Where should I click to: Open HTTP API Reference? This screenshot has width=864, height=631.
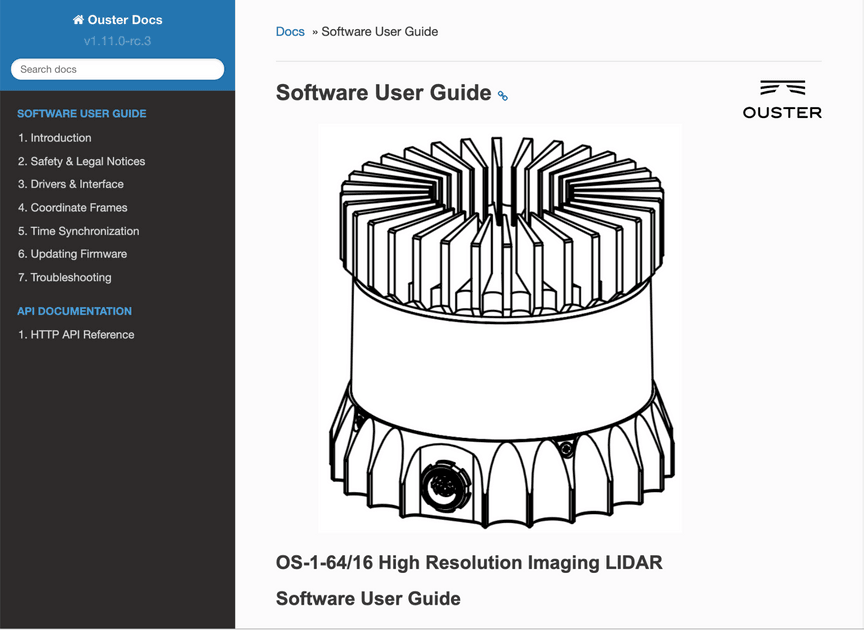click(75, 335)
